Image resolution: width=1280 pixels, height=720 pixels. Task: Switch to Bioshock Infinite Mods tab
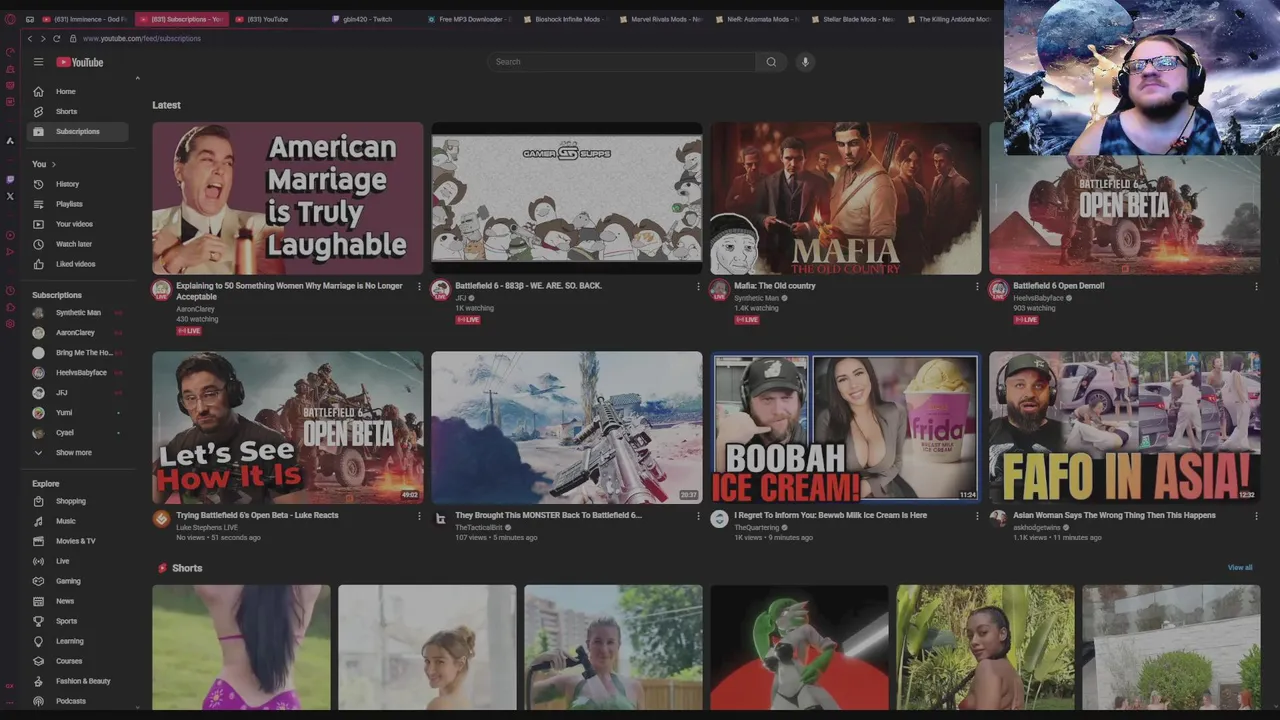click(x=565, y=19)
